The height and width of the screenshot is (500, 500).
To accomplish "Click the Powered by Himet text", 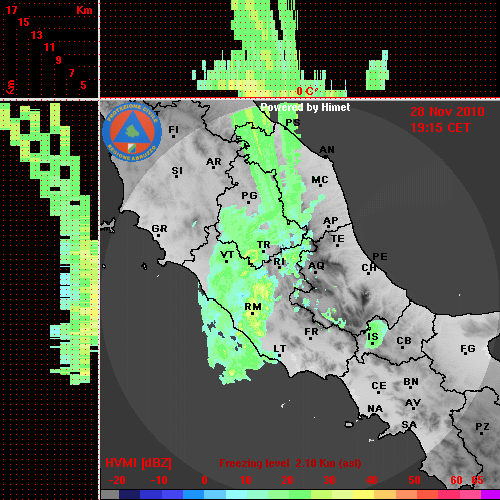I will pos(305,107).
